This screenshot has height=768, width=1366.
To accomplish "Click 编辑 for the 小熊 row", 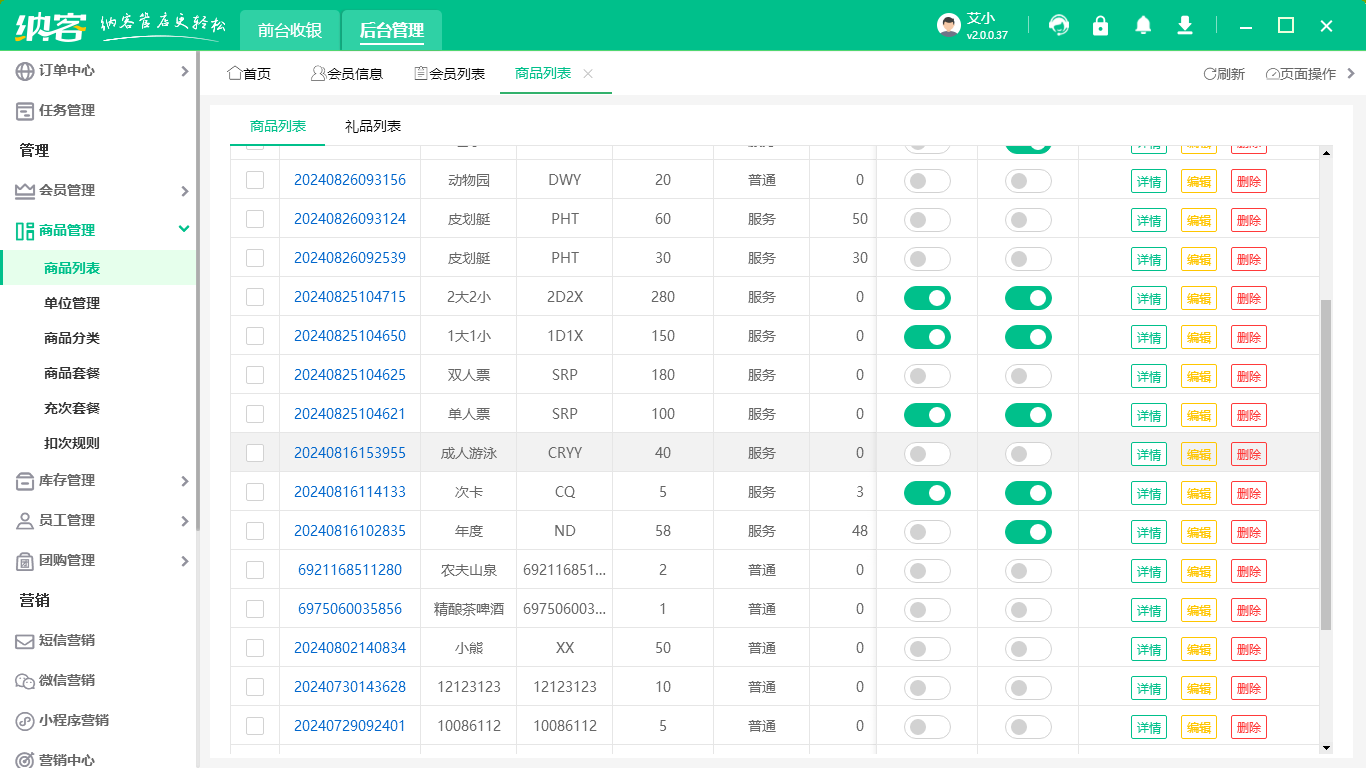I will (1199, 649).
